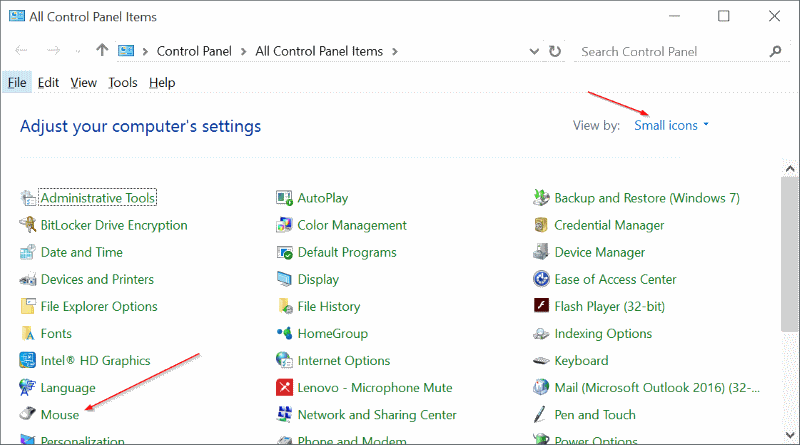Image resolution: width=800 pixels, height=445 pixels.
Task: Click the Control Panel breadcrumb
Action: coord(194,52)
